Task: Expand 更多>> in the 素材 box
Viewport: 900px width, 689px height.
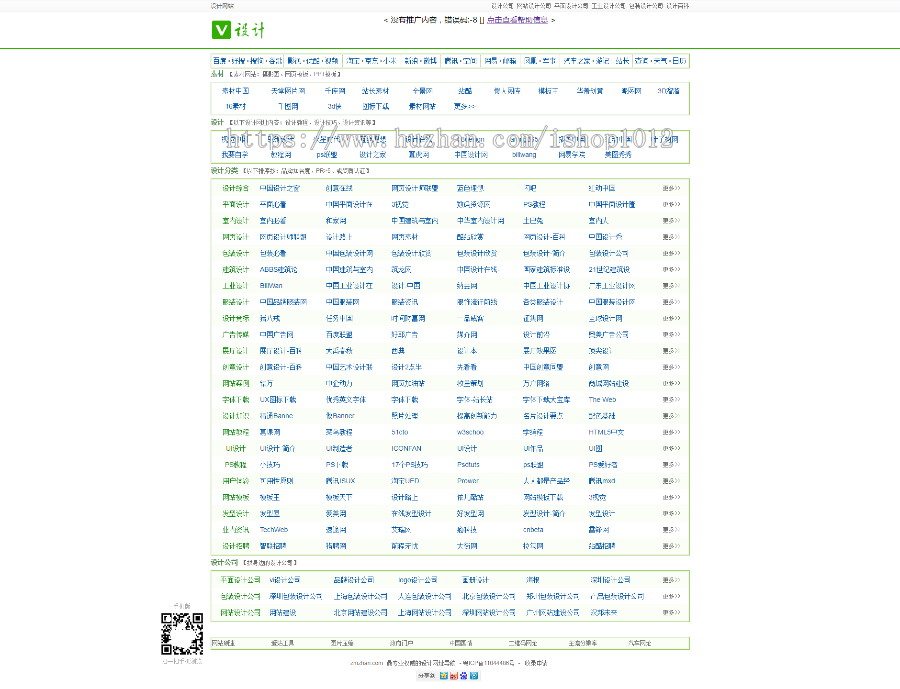Action: coord(464,106)
